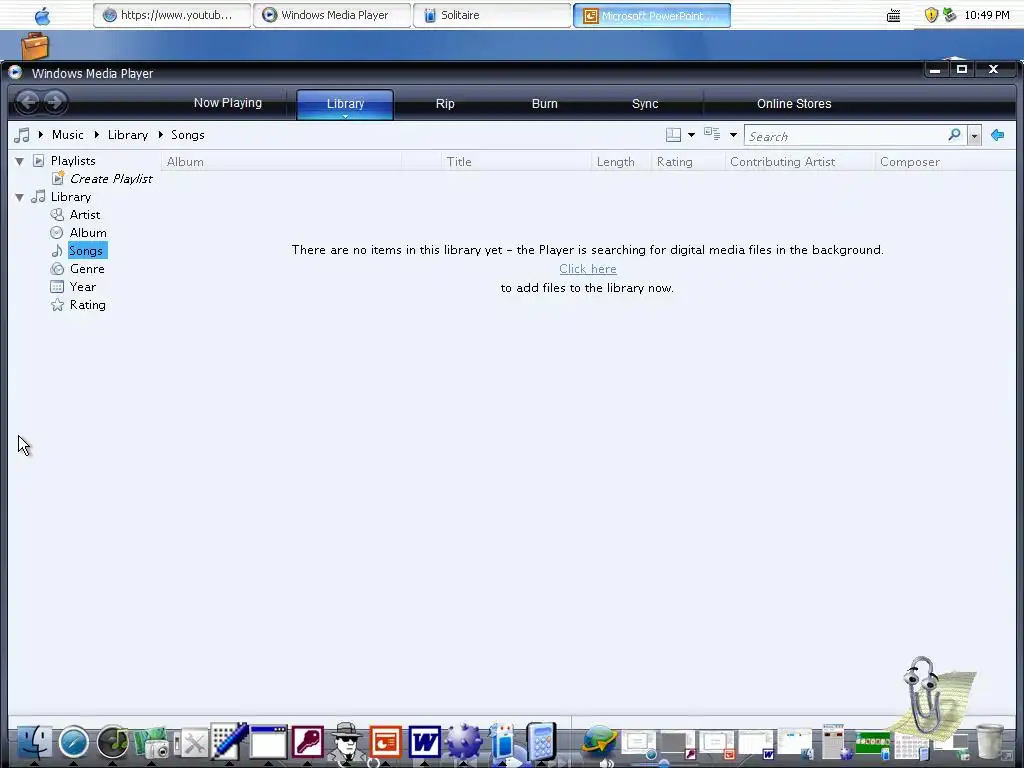Image resolution: width=1024 pixels, height=768 pixels.
Task: Open the Online Stores tab
Action: pos(793,104)
